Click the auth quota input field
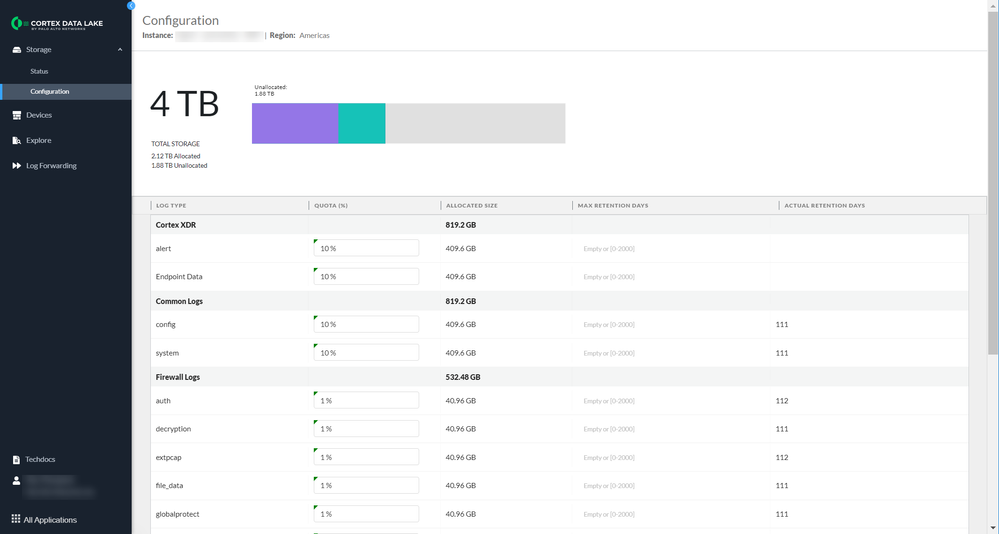999x534 pixels. 366,400
